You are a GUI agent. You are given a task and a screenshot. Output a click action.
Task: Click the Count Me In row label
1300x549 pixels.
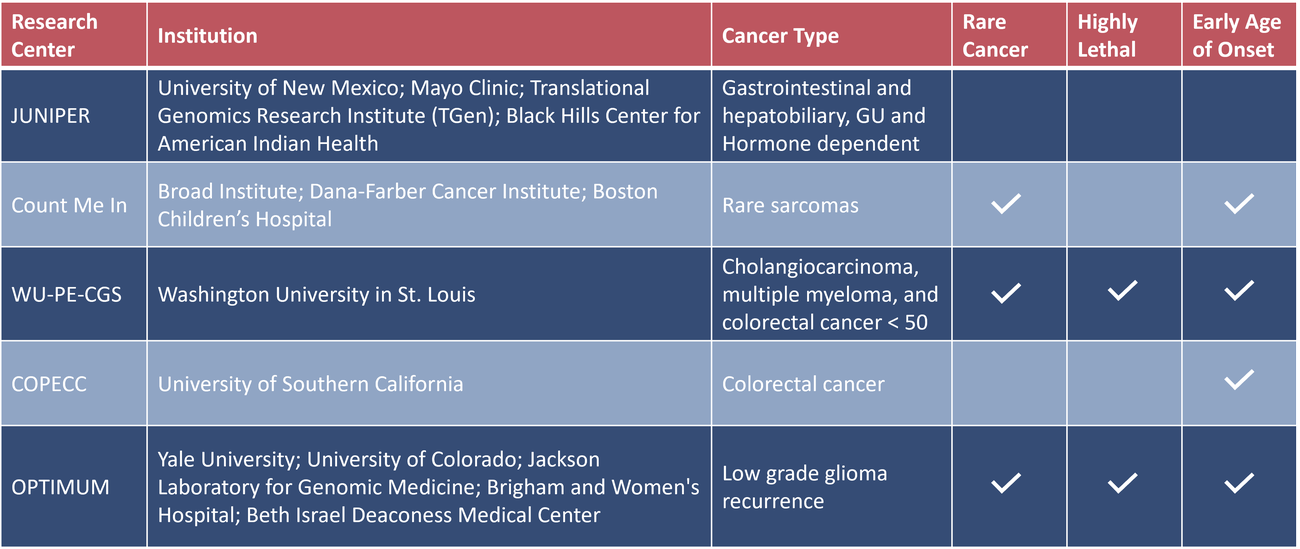coord(69,206)
